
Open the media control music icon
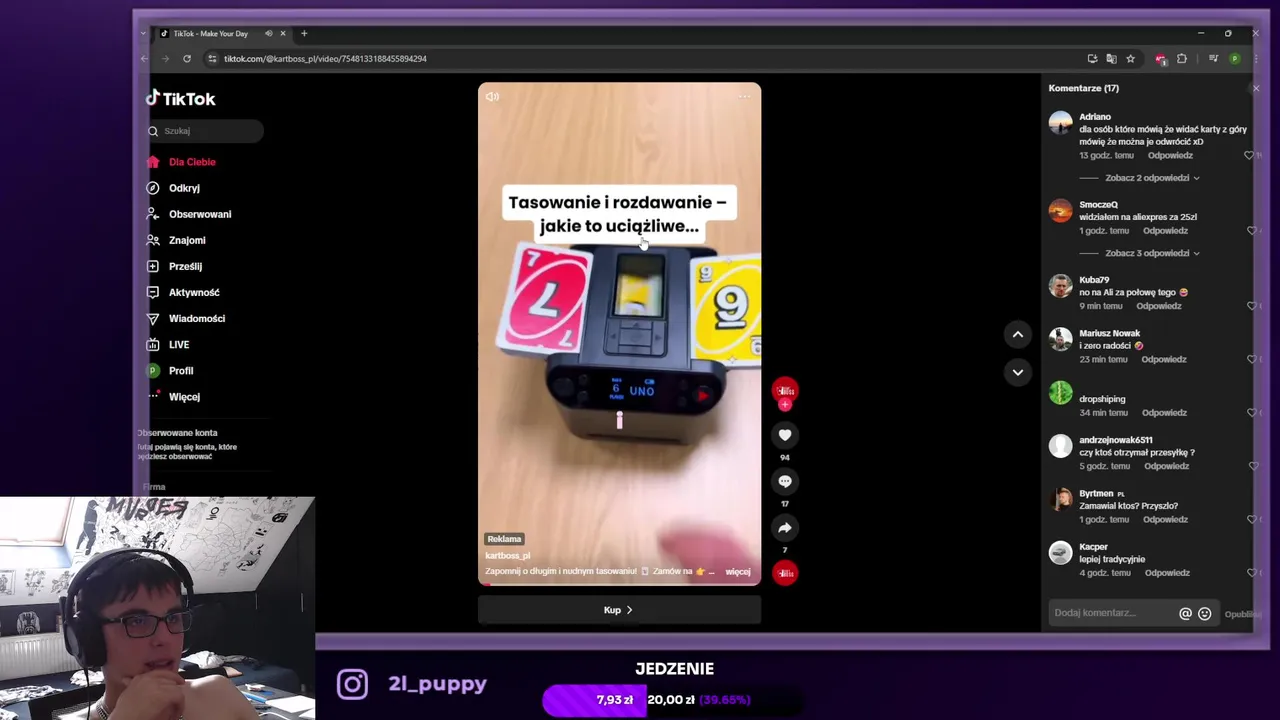coord(1213,59)
